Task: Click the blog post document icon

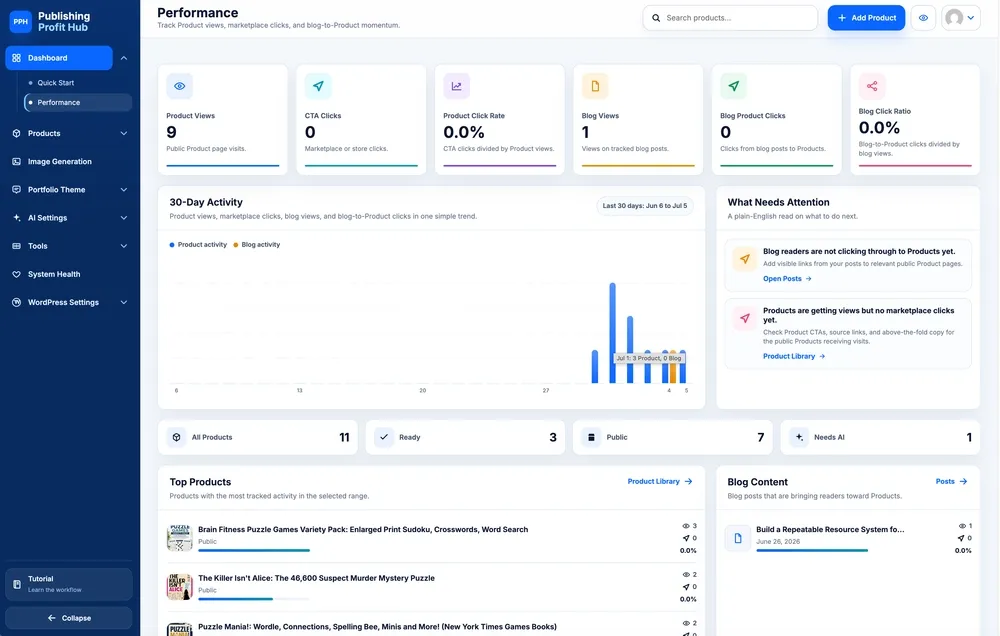Action: 738,538
